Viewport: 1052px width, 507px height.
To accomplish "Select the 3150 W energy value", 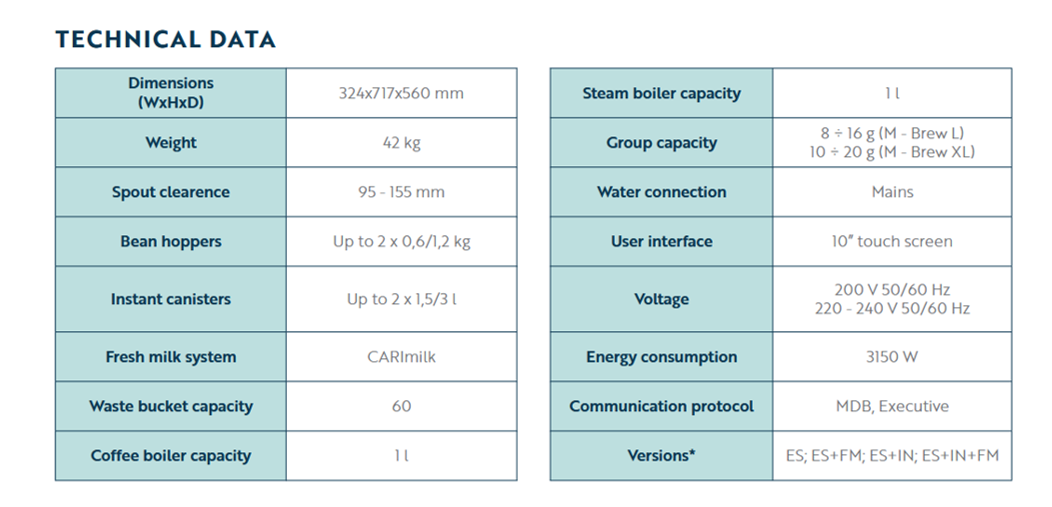I will (892, 357).
